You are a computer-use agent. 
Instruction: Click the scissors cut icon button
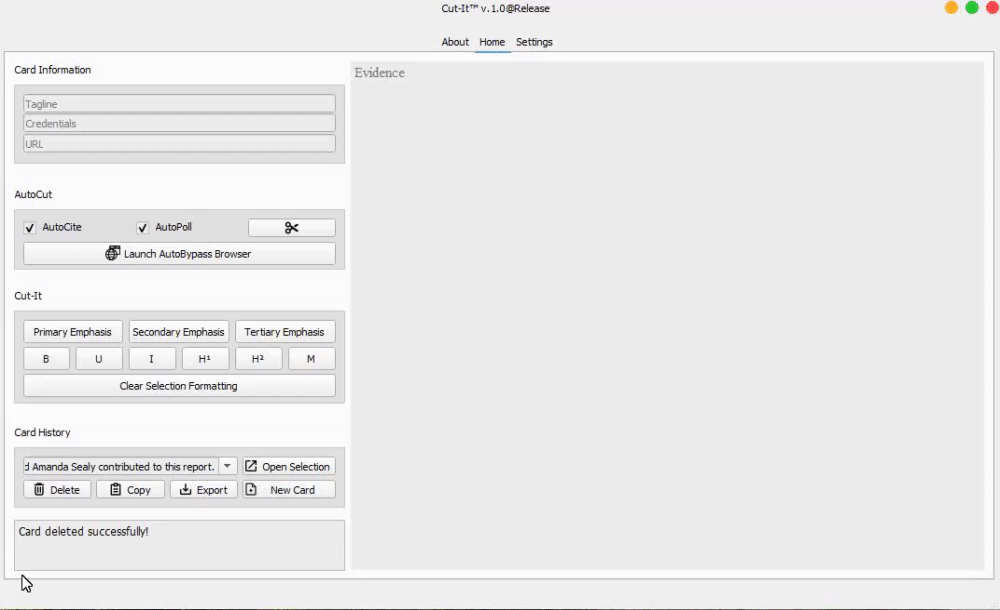point(291,228)
